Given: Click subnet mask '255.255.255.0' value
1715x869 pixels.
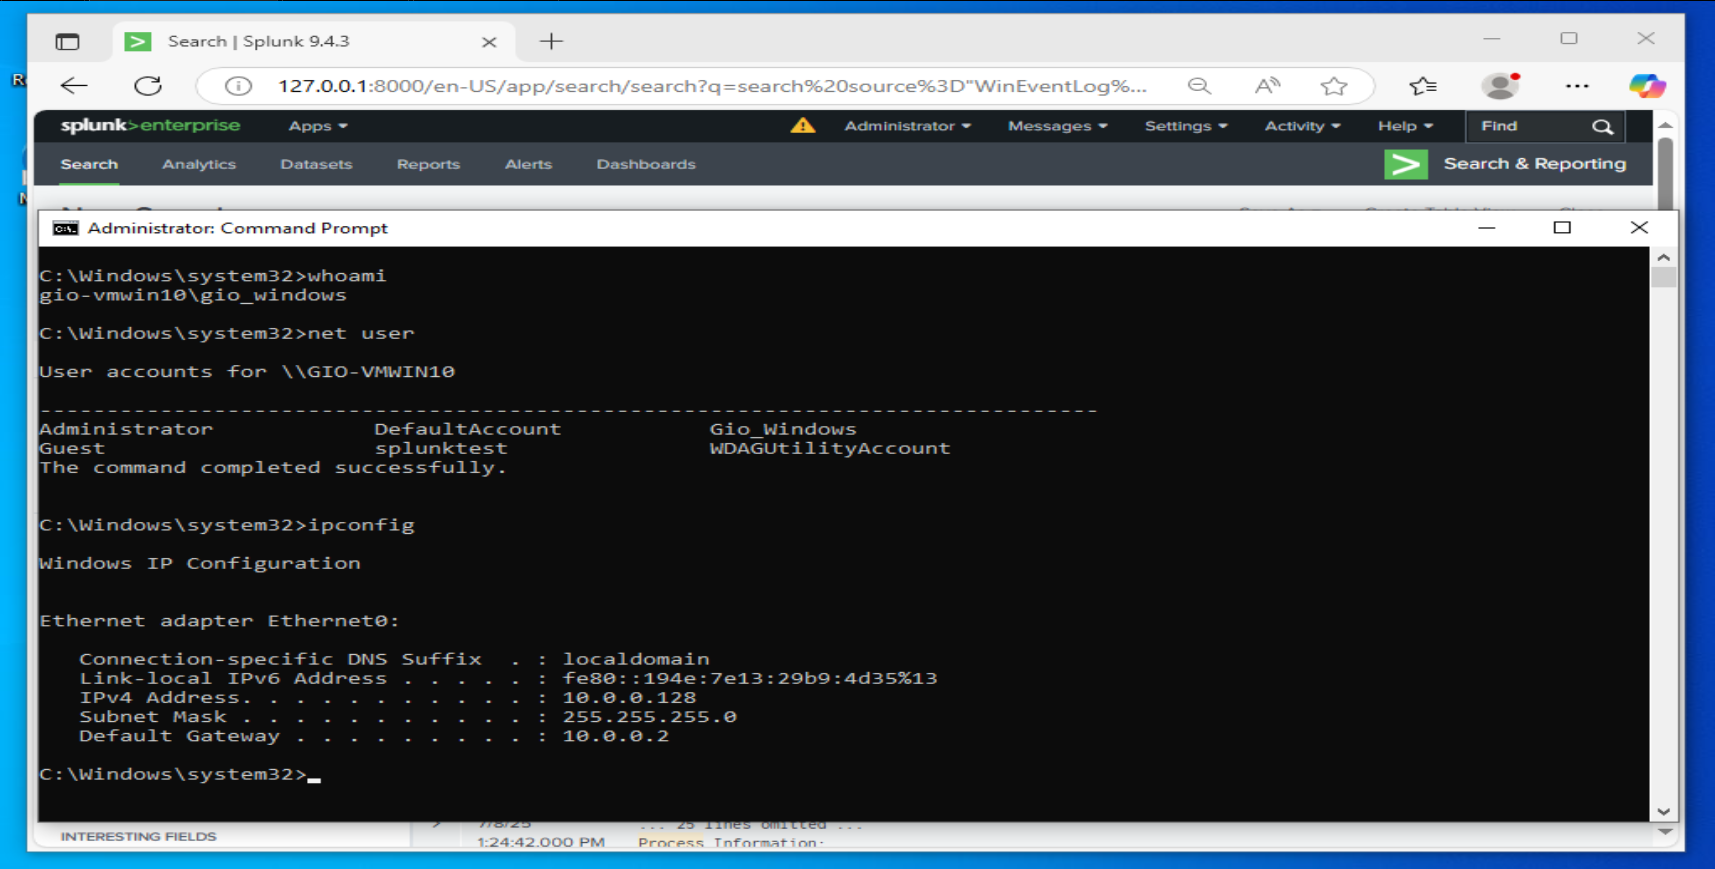Looking at the screenshot, I should [649, 716].
